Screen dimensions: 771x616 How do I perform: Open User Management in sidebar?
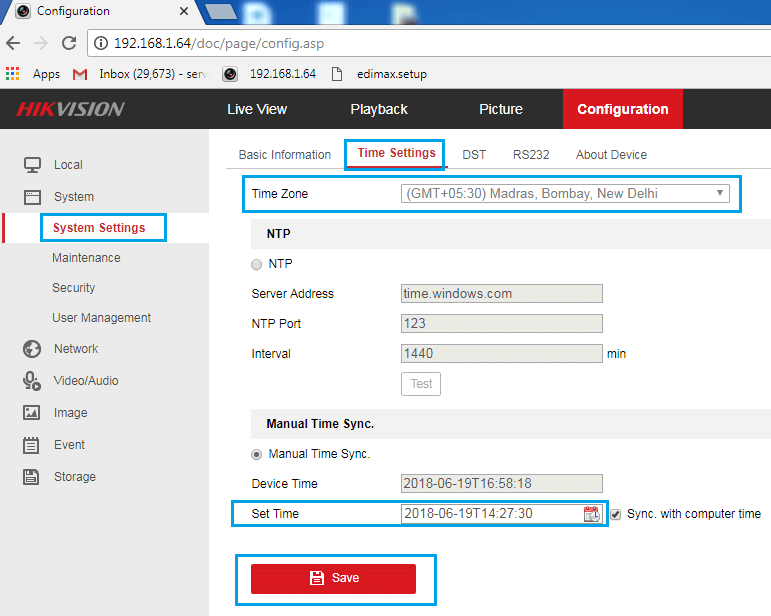click(x=102, y=318)
